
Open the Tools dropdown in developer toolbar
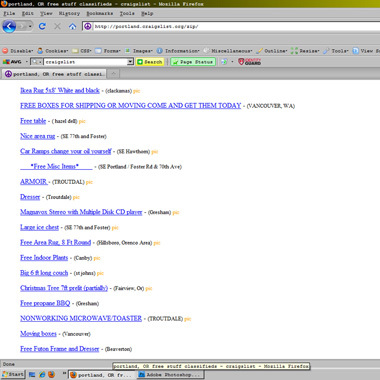point(336,51)
